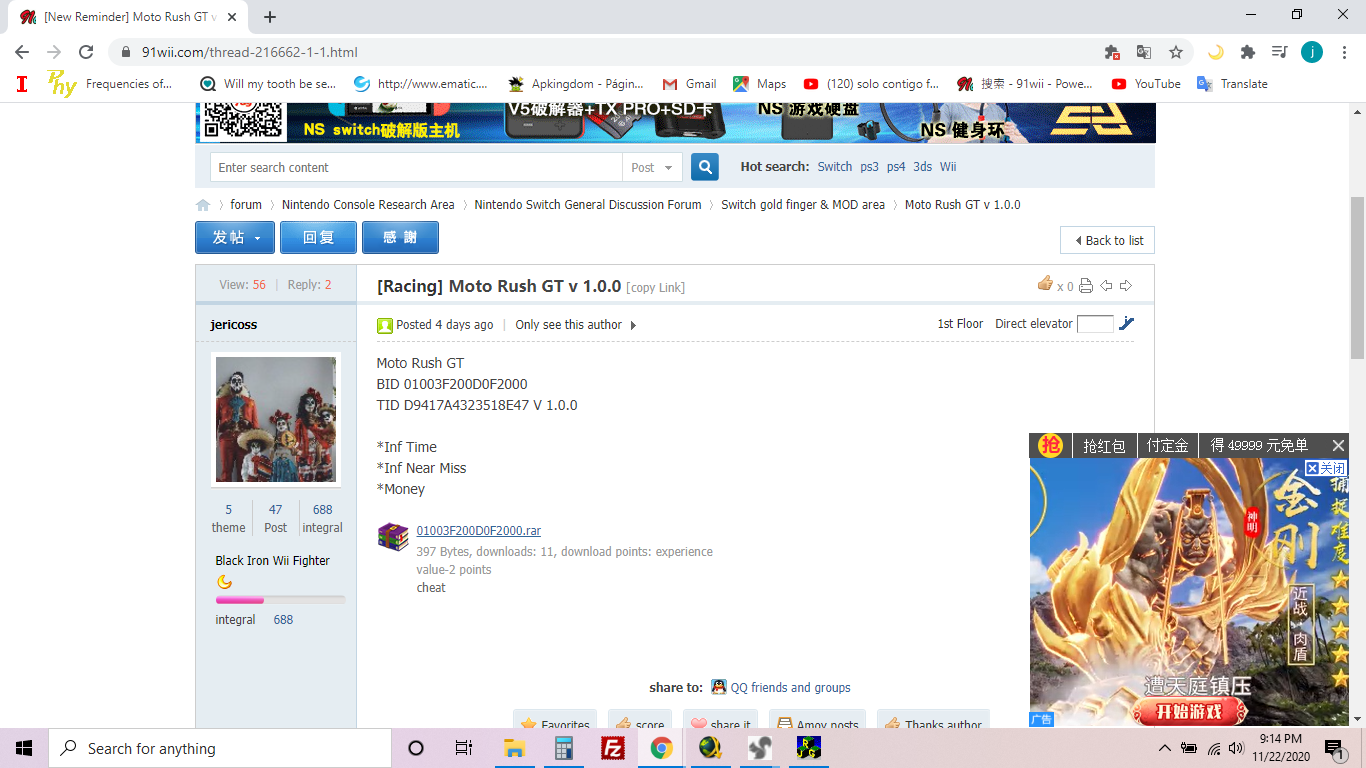Click hot search term ps4
Screen dimensions: 1366x768
(895, 167)
